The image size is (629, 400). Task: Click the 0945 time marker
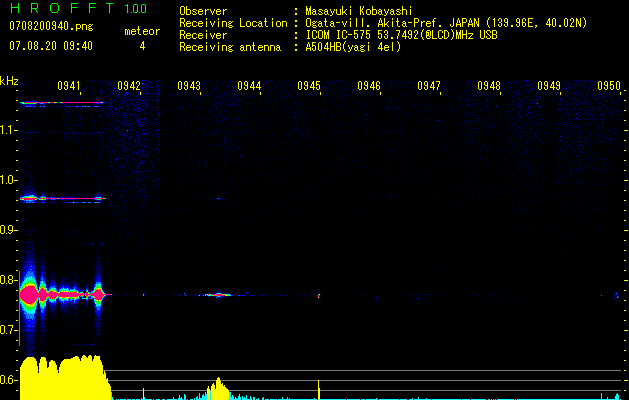click(x=309, y=86)
